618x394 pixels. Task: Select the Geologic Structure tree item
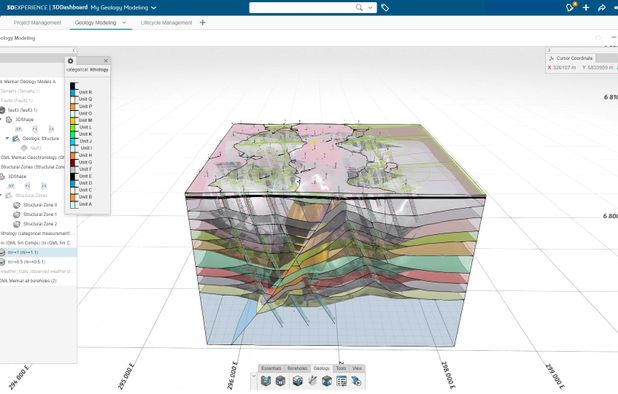tap(41, 139)
